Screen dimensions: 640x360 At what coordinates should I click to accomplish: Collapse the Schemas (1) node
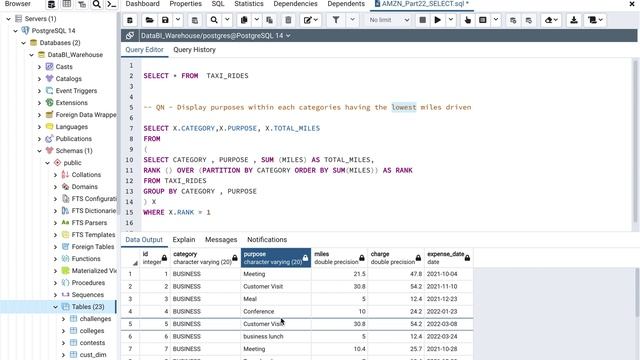tap(40, 151)
